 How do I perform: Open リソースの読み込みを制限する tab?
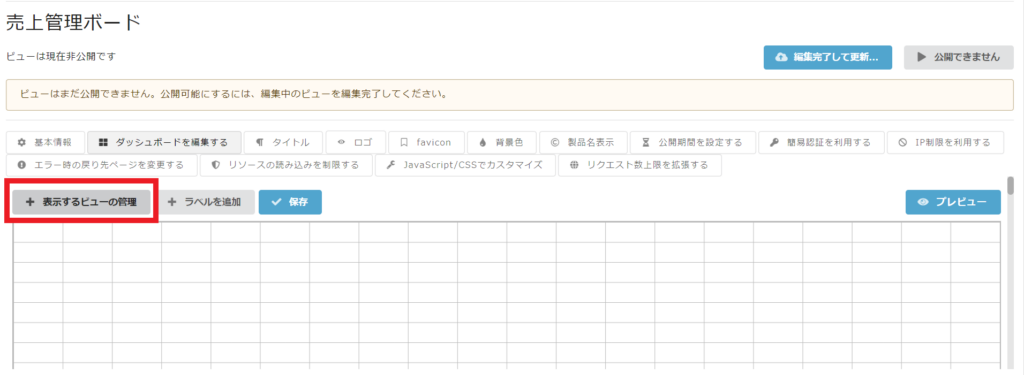tap(286, 165)
